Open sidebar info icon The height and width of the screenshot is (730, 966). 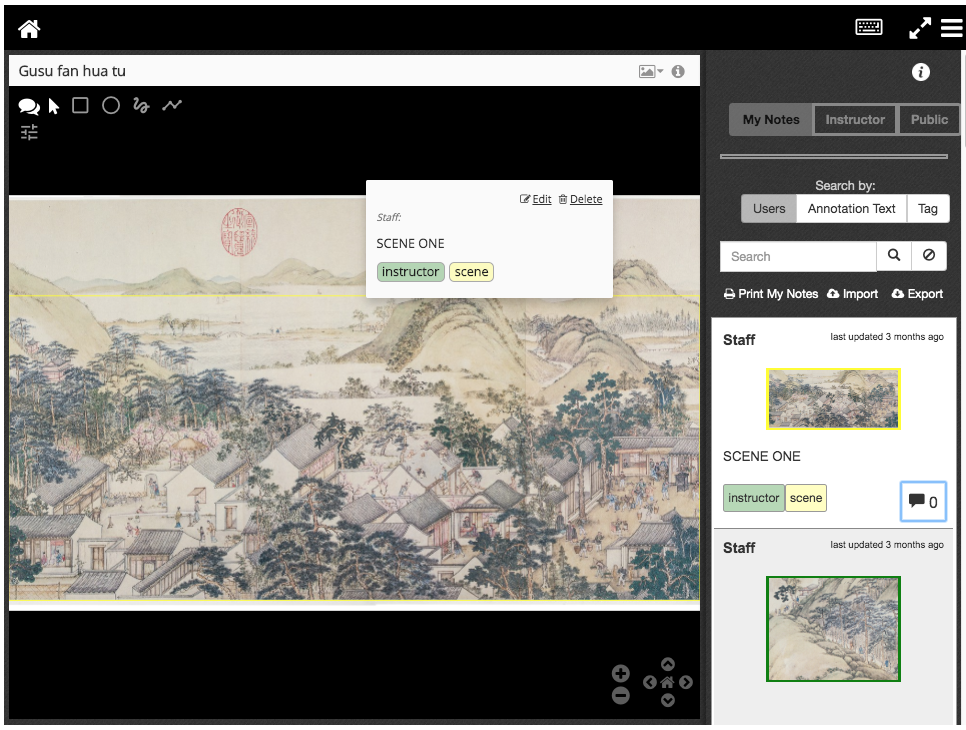pos(920,72)
